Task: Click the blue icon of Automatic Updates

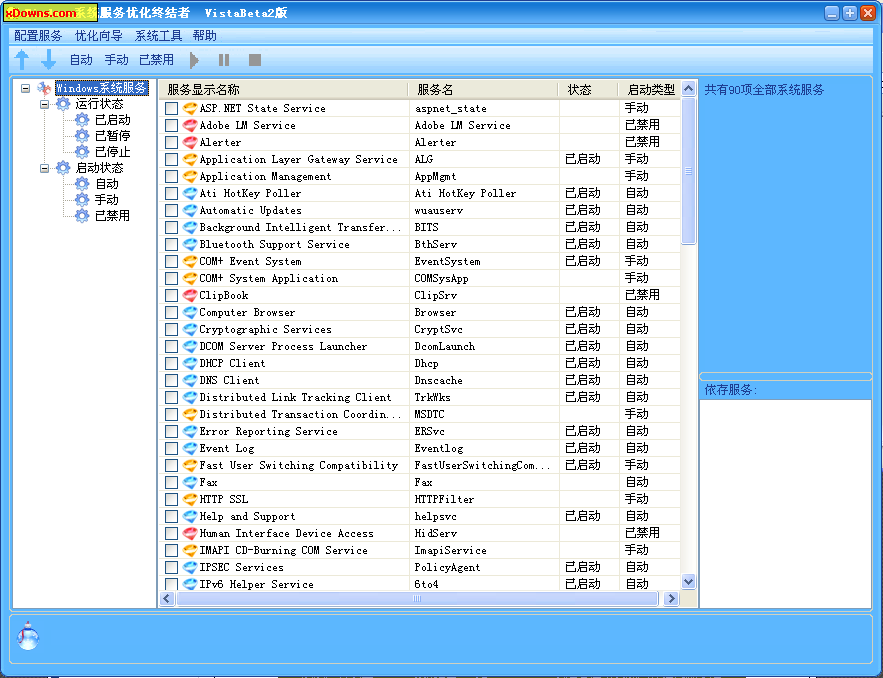Action: (x=190, y=210)
